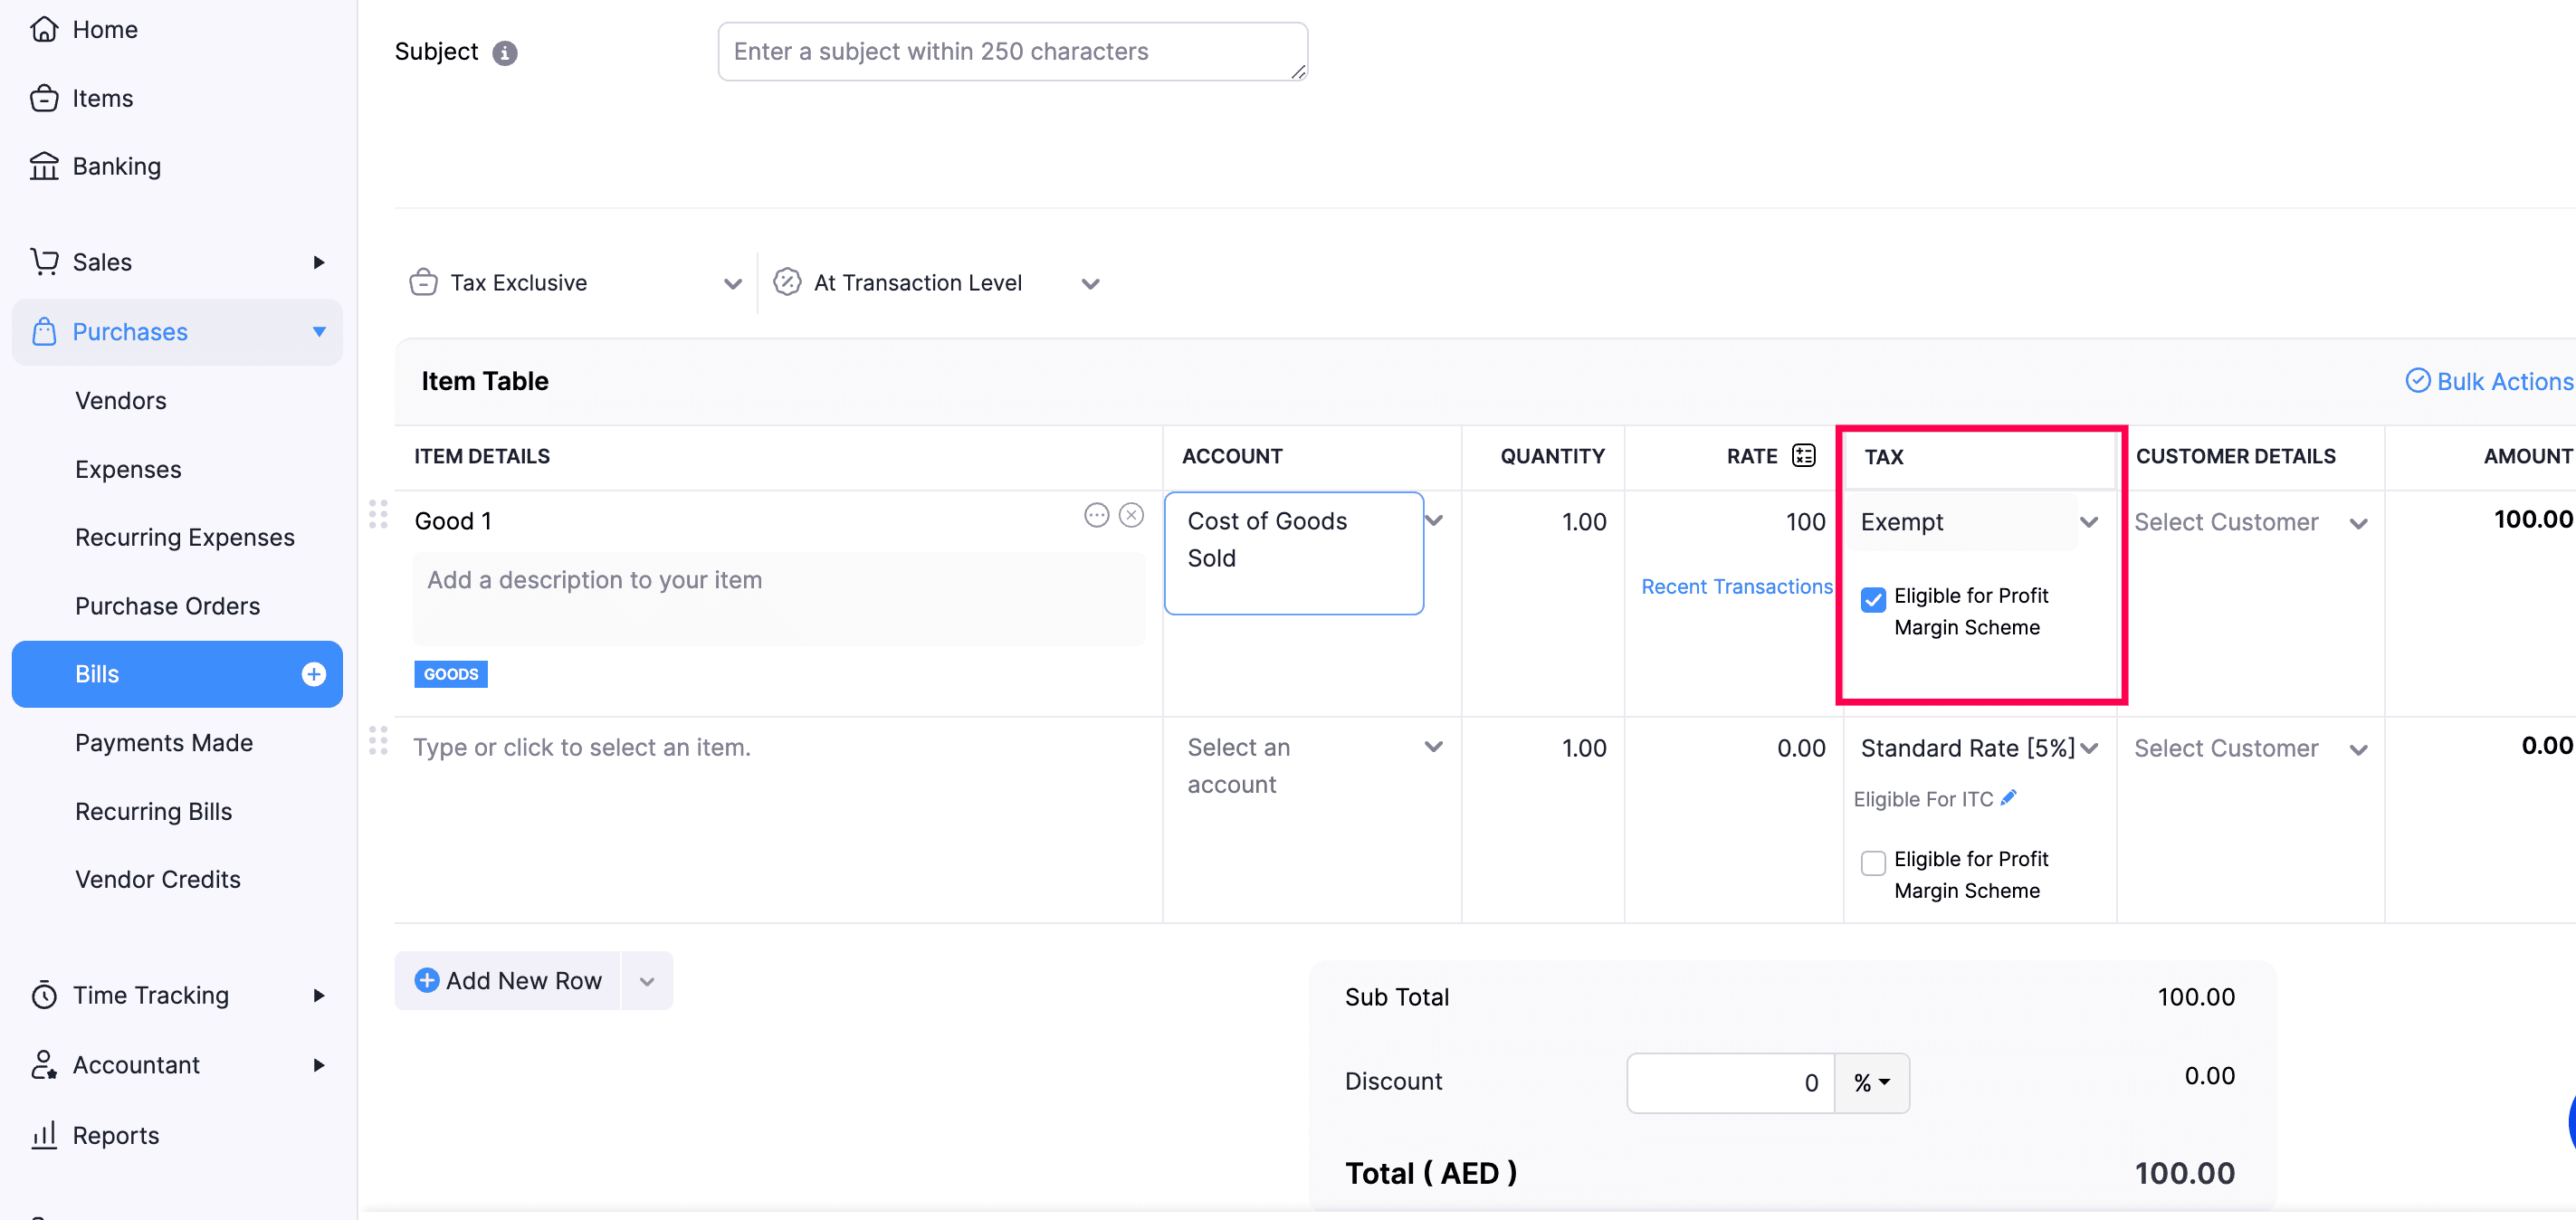Go to Vendors in sidebar

[120, 400]
